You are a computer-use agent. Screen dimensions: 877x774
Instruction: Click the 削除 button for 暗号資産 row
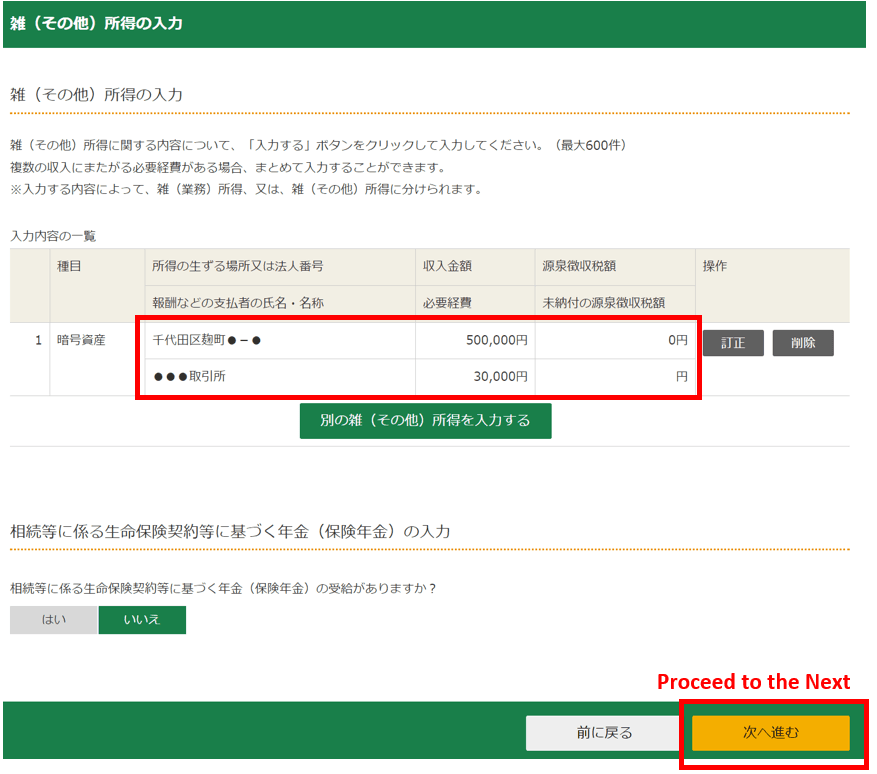(803, 343)
